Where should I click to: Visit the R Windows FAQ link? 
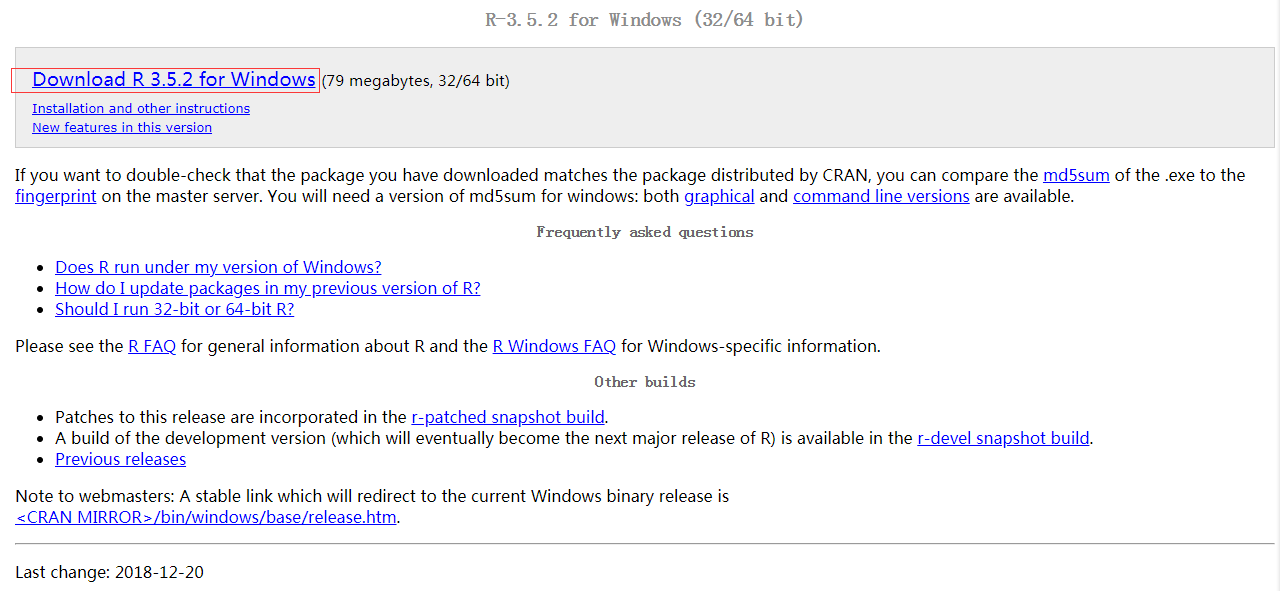pos(554,346)
